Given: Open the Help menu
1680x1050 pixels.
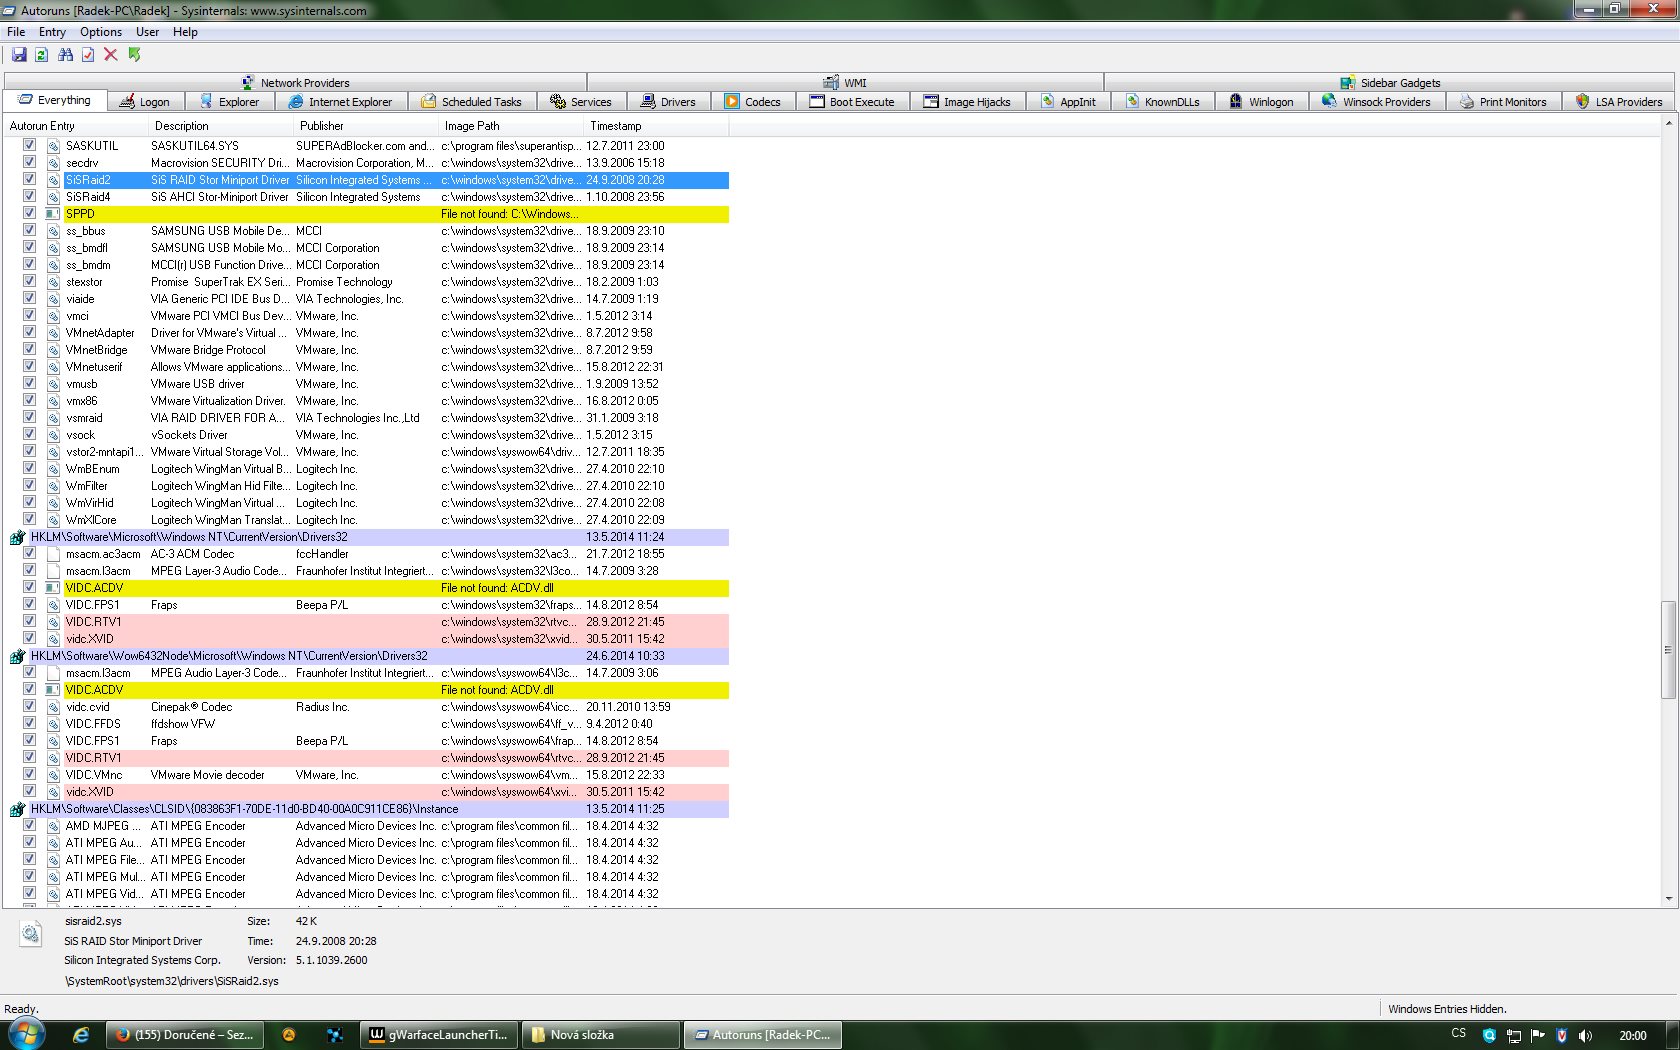Looking at the screenshot, I should [185, 32].
